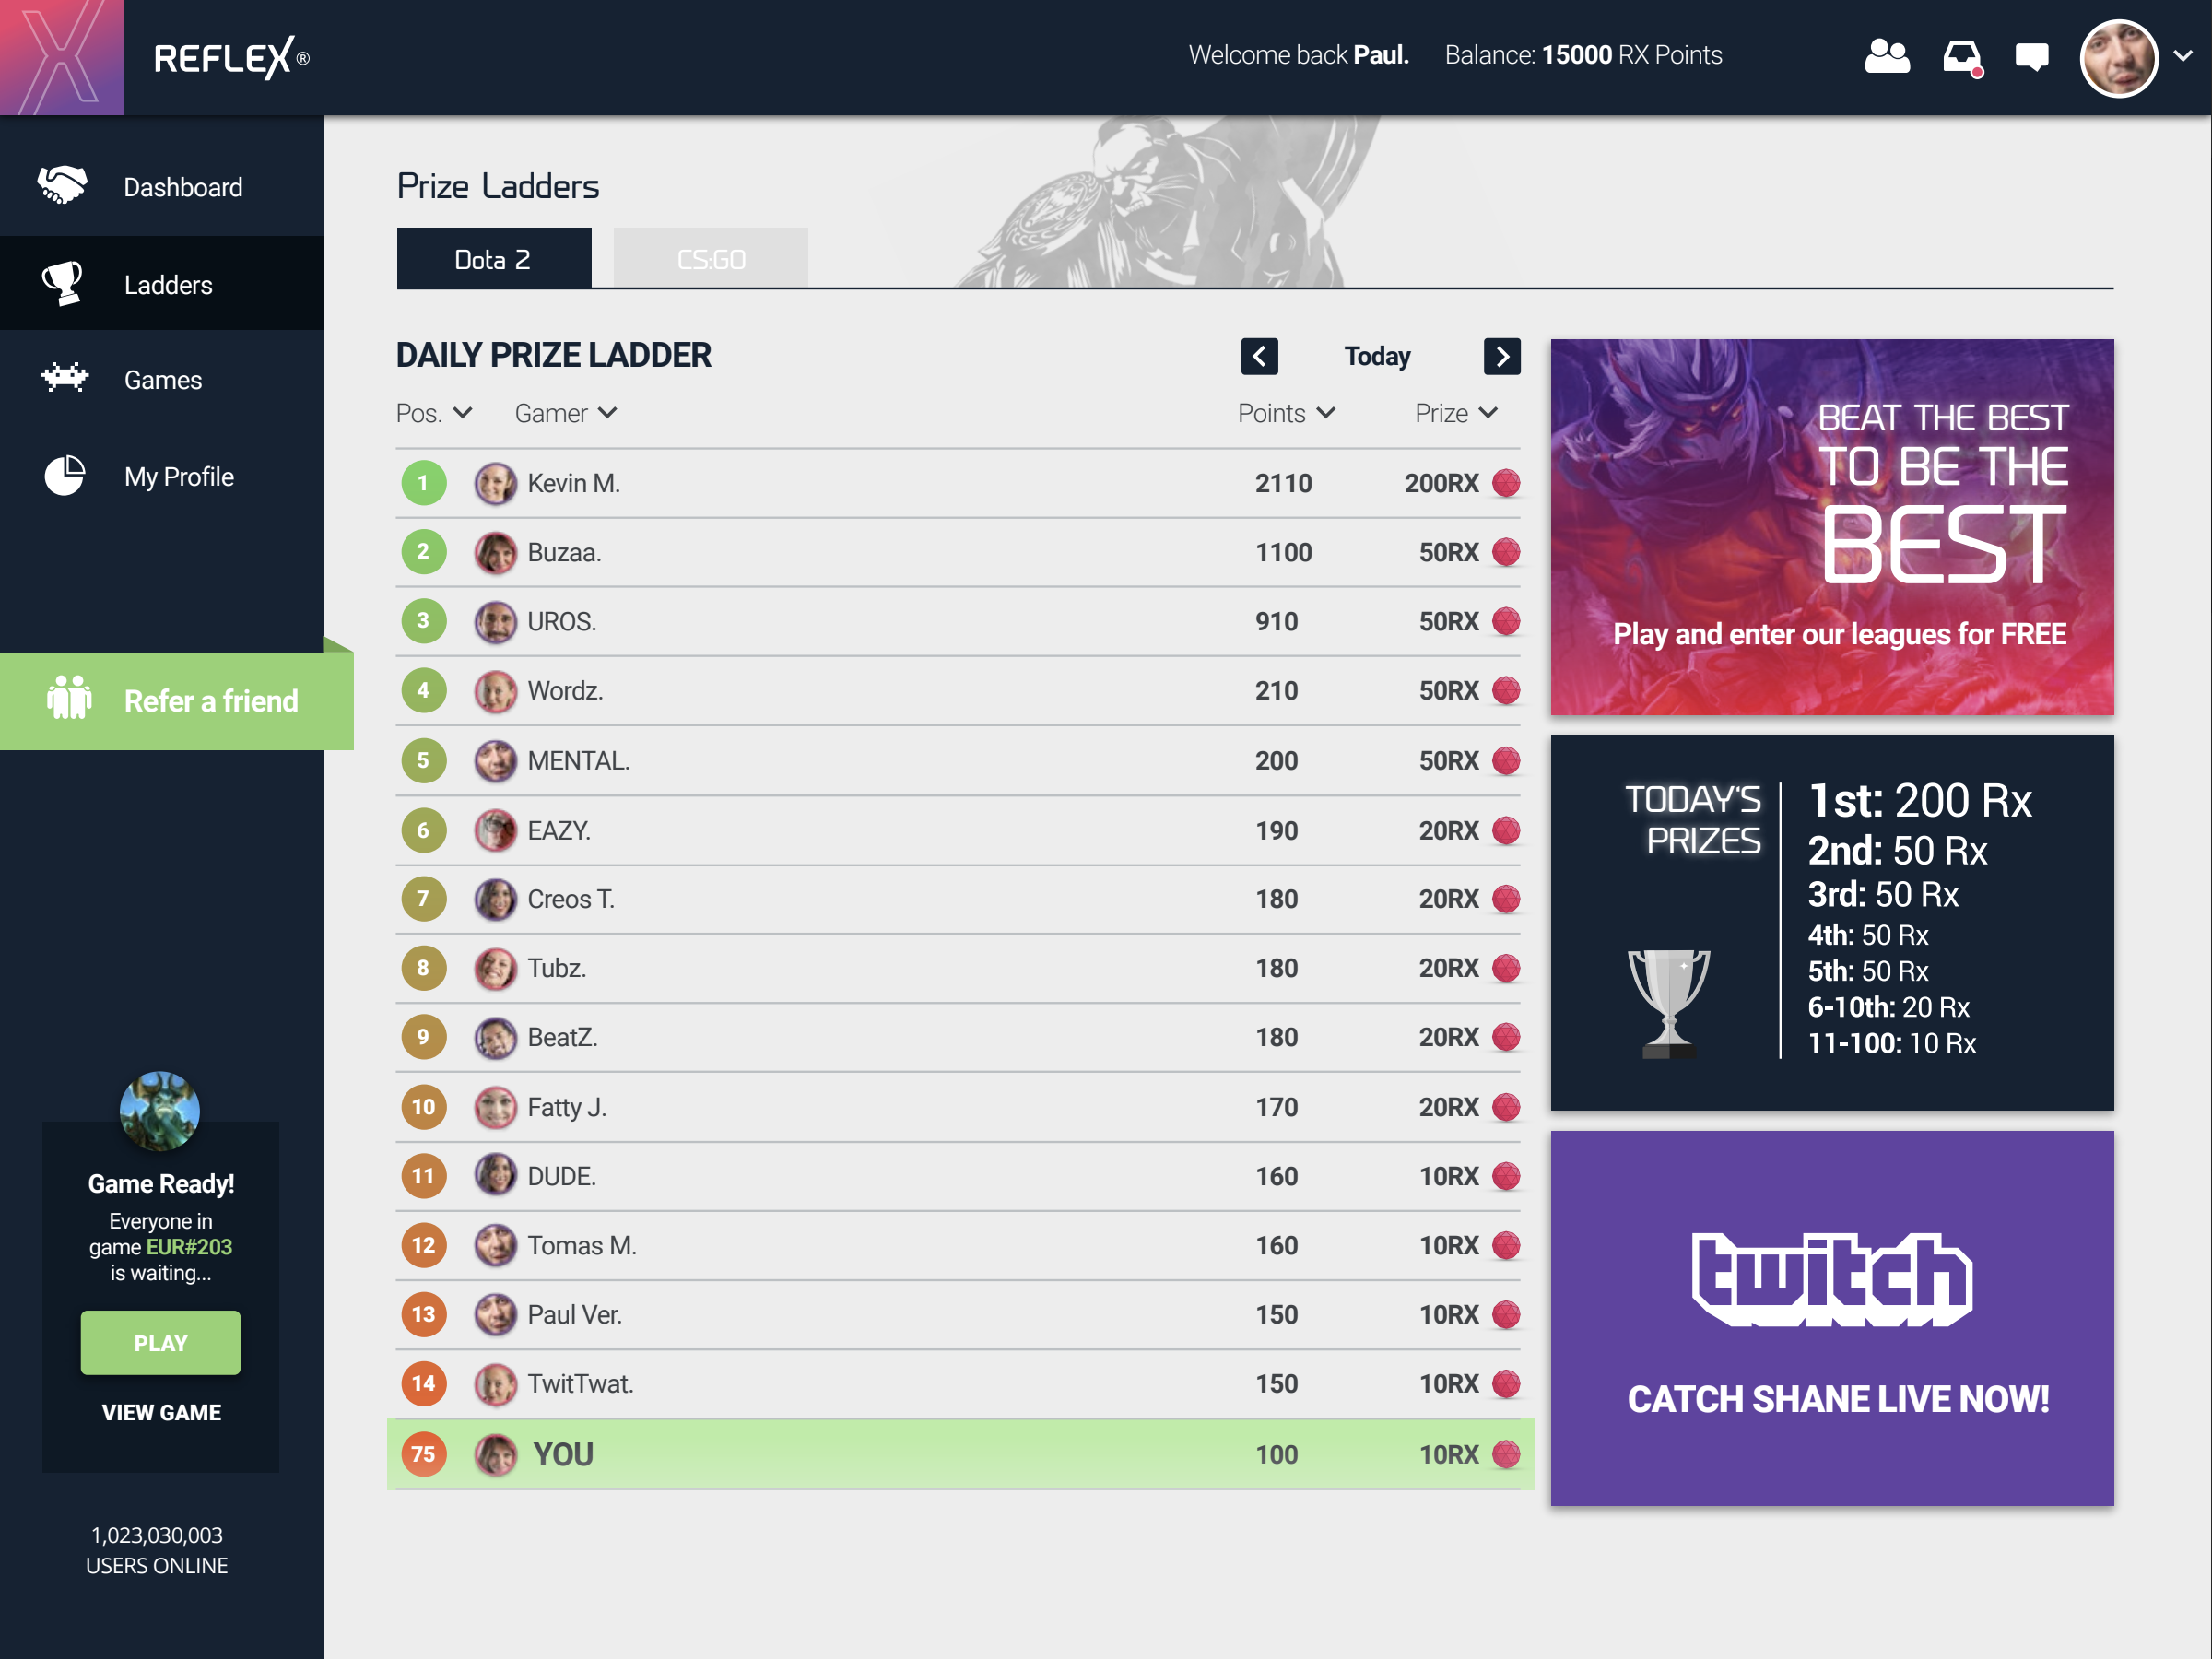Click the VIEW GAME link below play button

tap(160, 1413)
